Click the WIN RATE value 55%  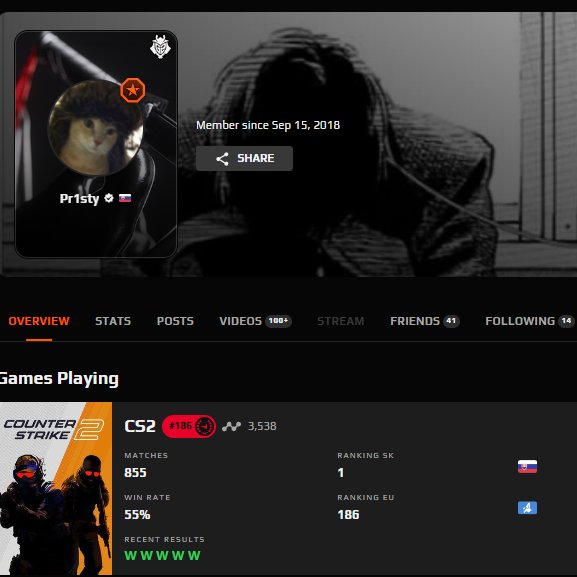(x=137, y=514)
